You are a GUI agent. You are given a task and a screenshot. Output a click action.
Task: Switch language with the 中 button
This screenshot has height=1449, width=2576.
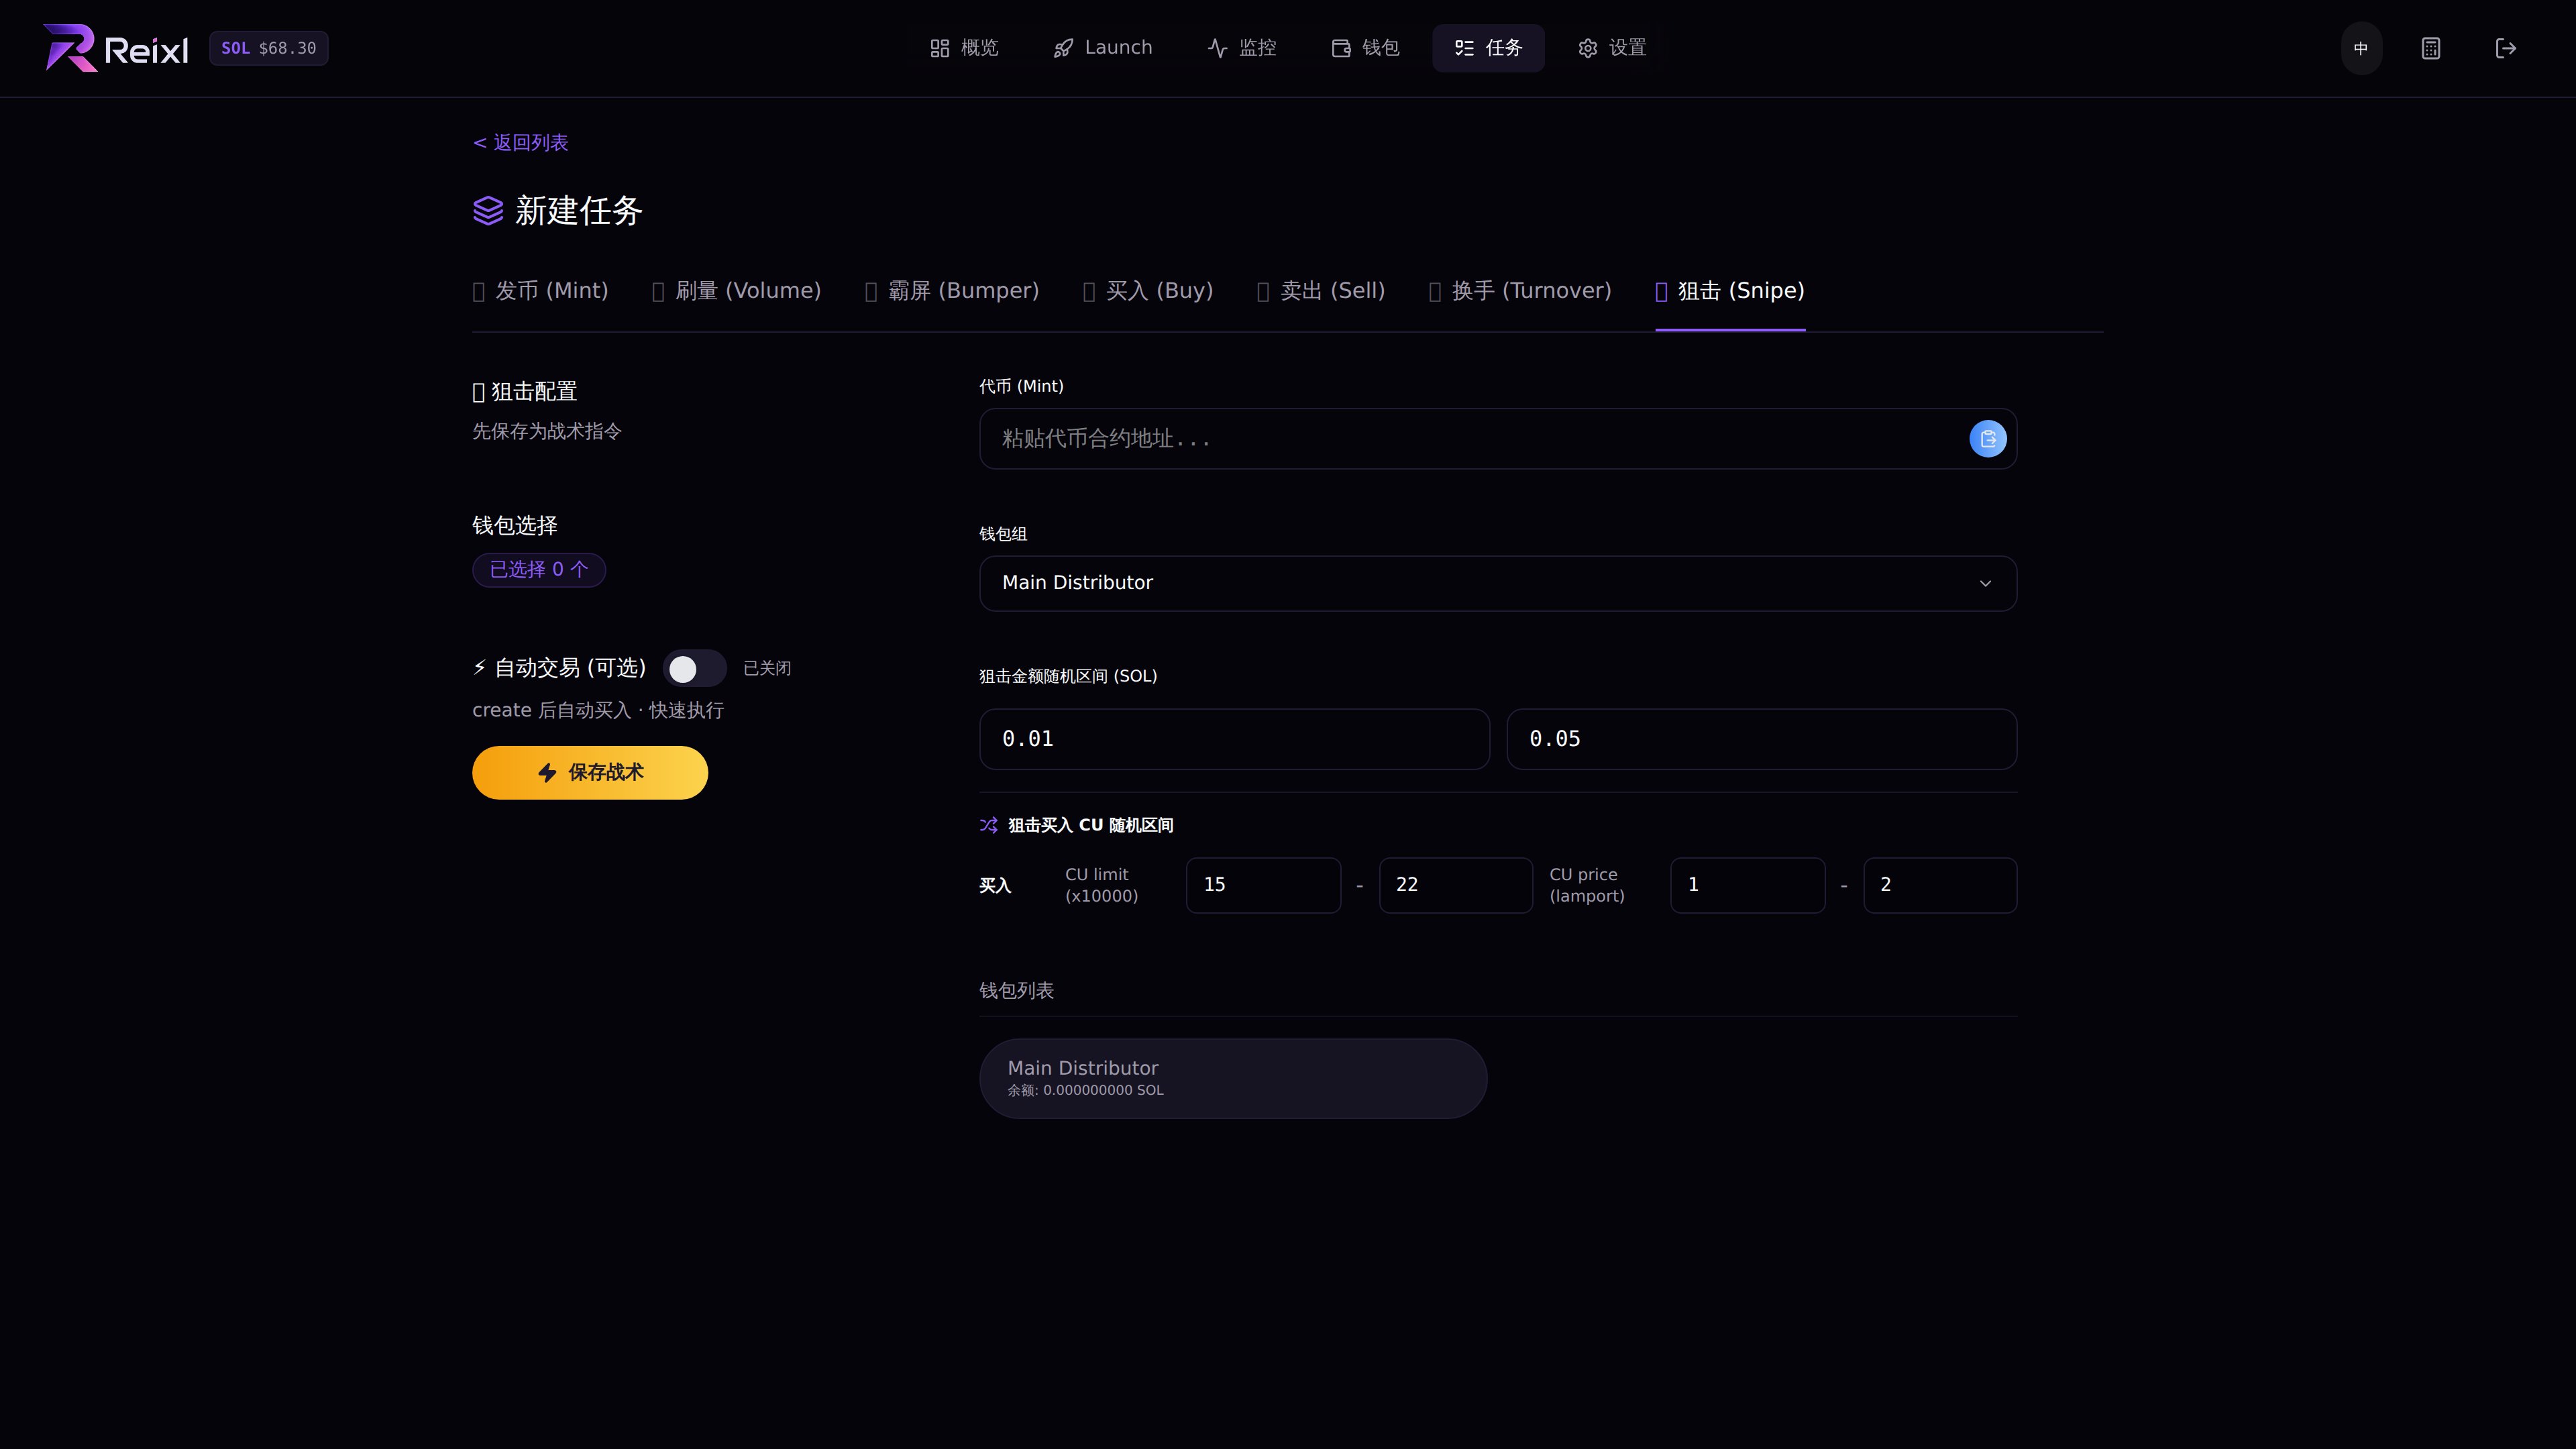pos(2361,48)
